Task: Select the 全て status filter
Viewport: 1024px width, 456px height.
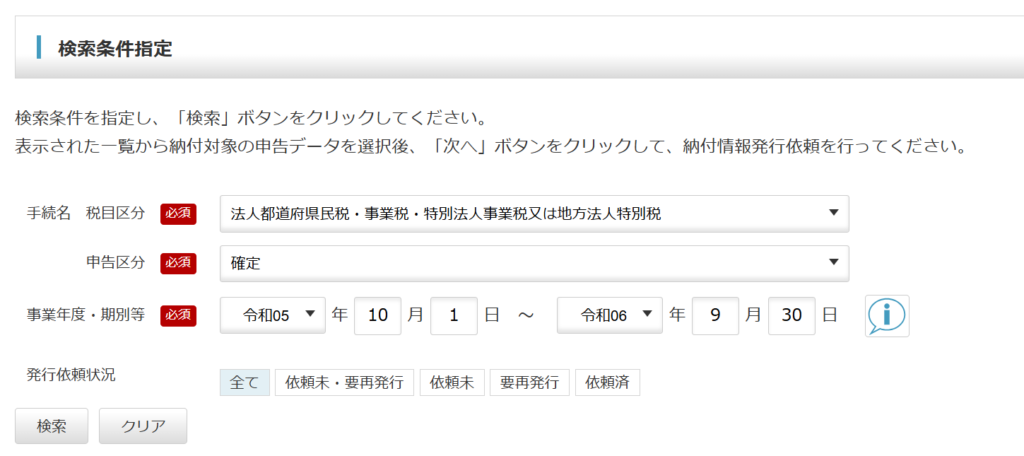Action: pyautogui.click(x=245, y=382)
